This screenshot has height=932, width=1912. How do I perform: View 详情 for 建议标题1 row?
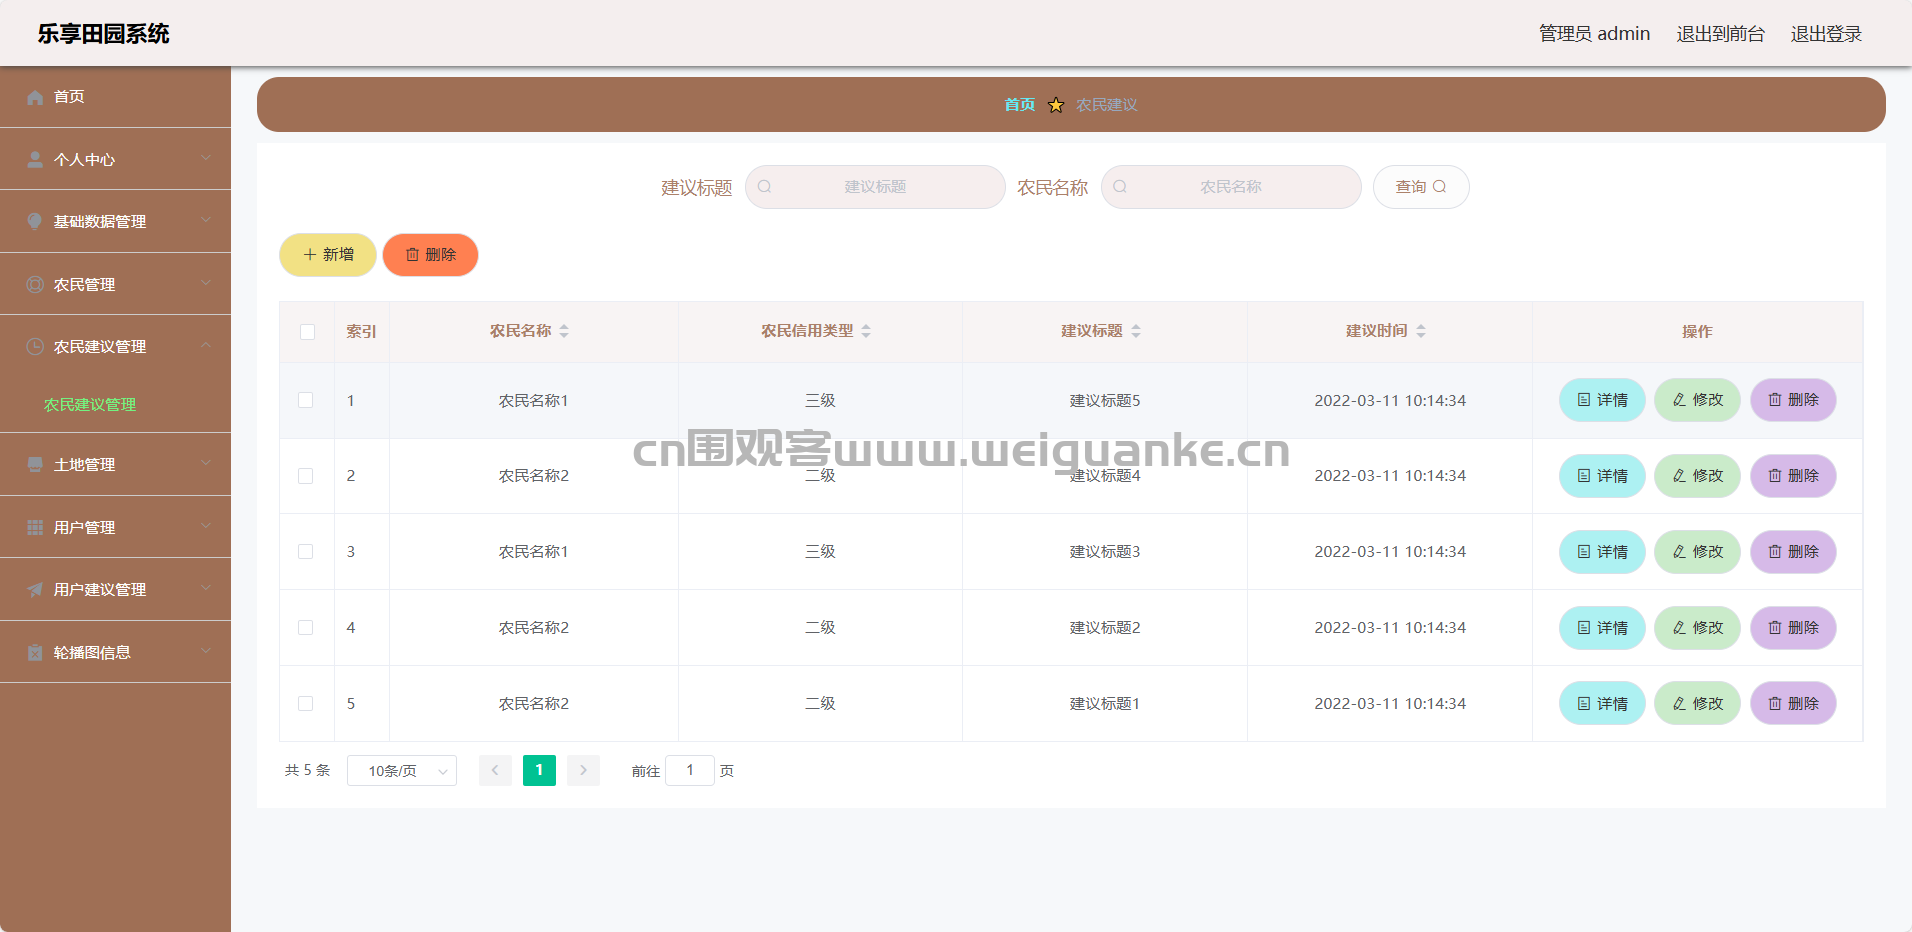tap(1602, 704)
